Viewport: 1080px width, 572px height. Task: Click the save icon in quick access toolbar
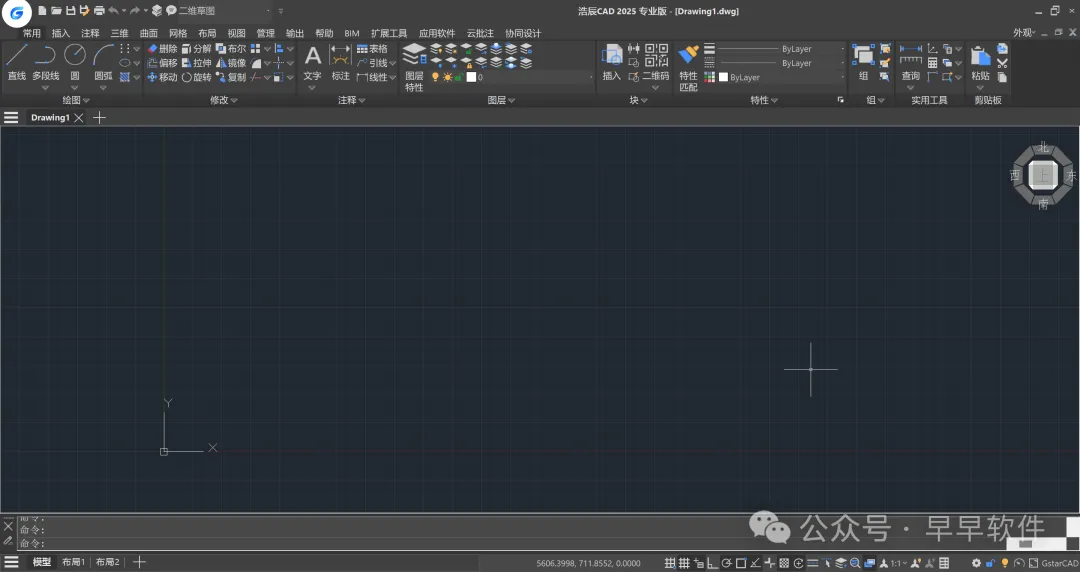point(70,10)
